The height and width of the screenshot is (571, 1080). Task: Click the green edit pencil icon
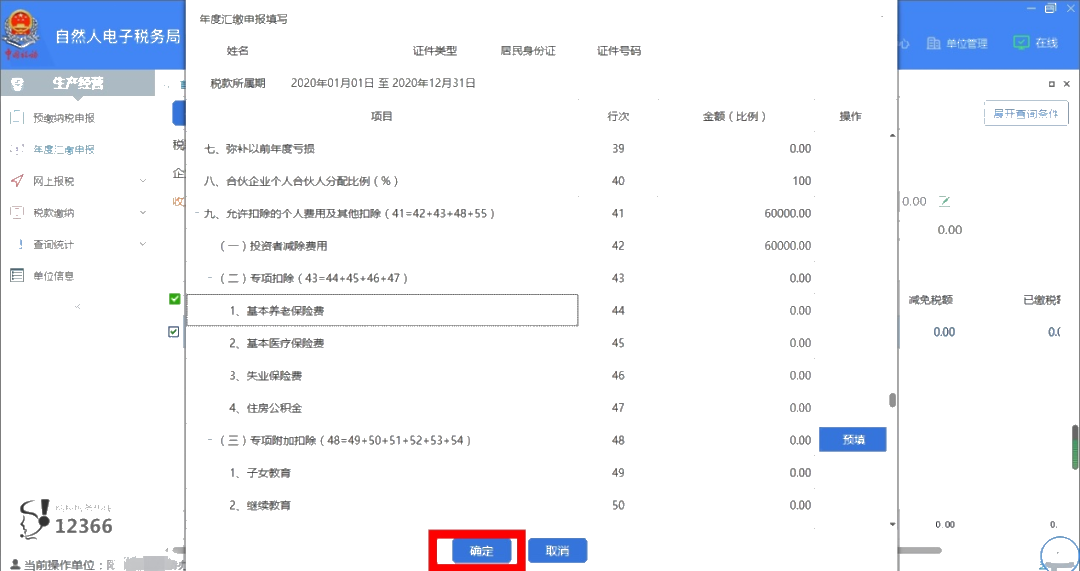[944, 201]
